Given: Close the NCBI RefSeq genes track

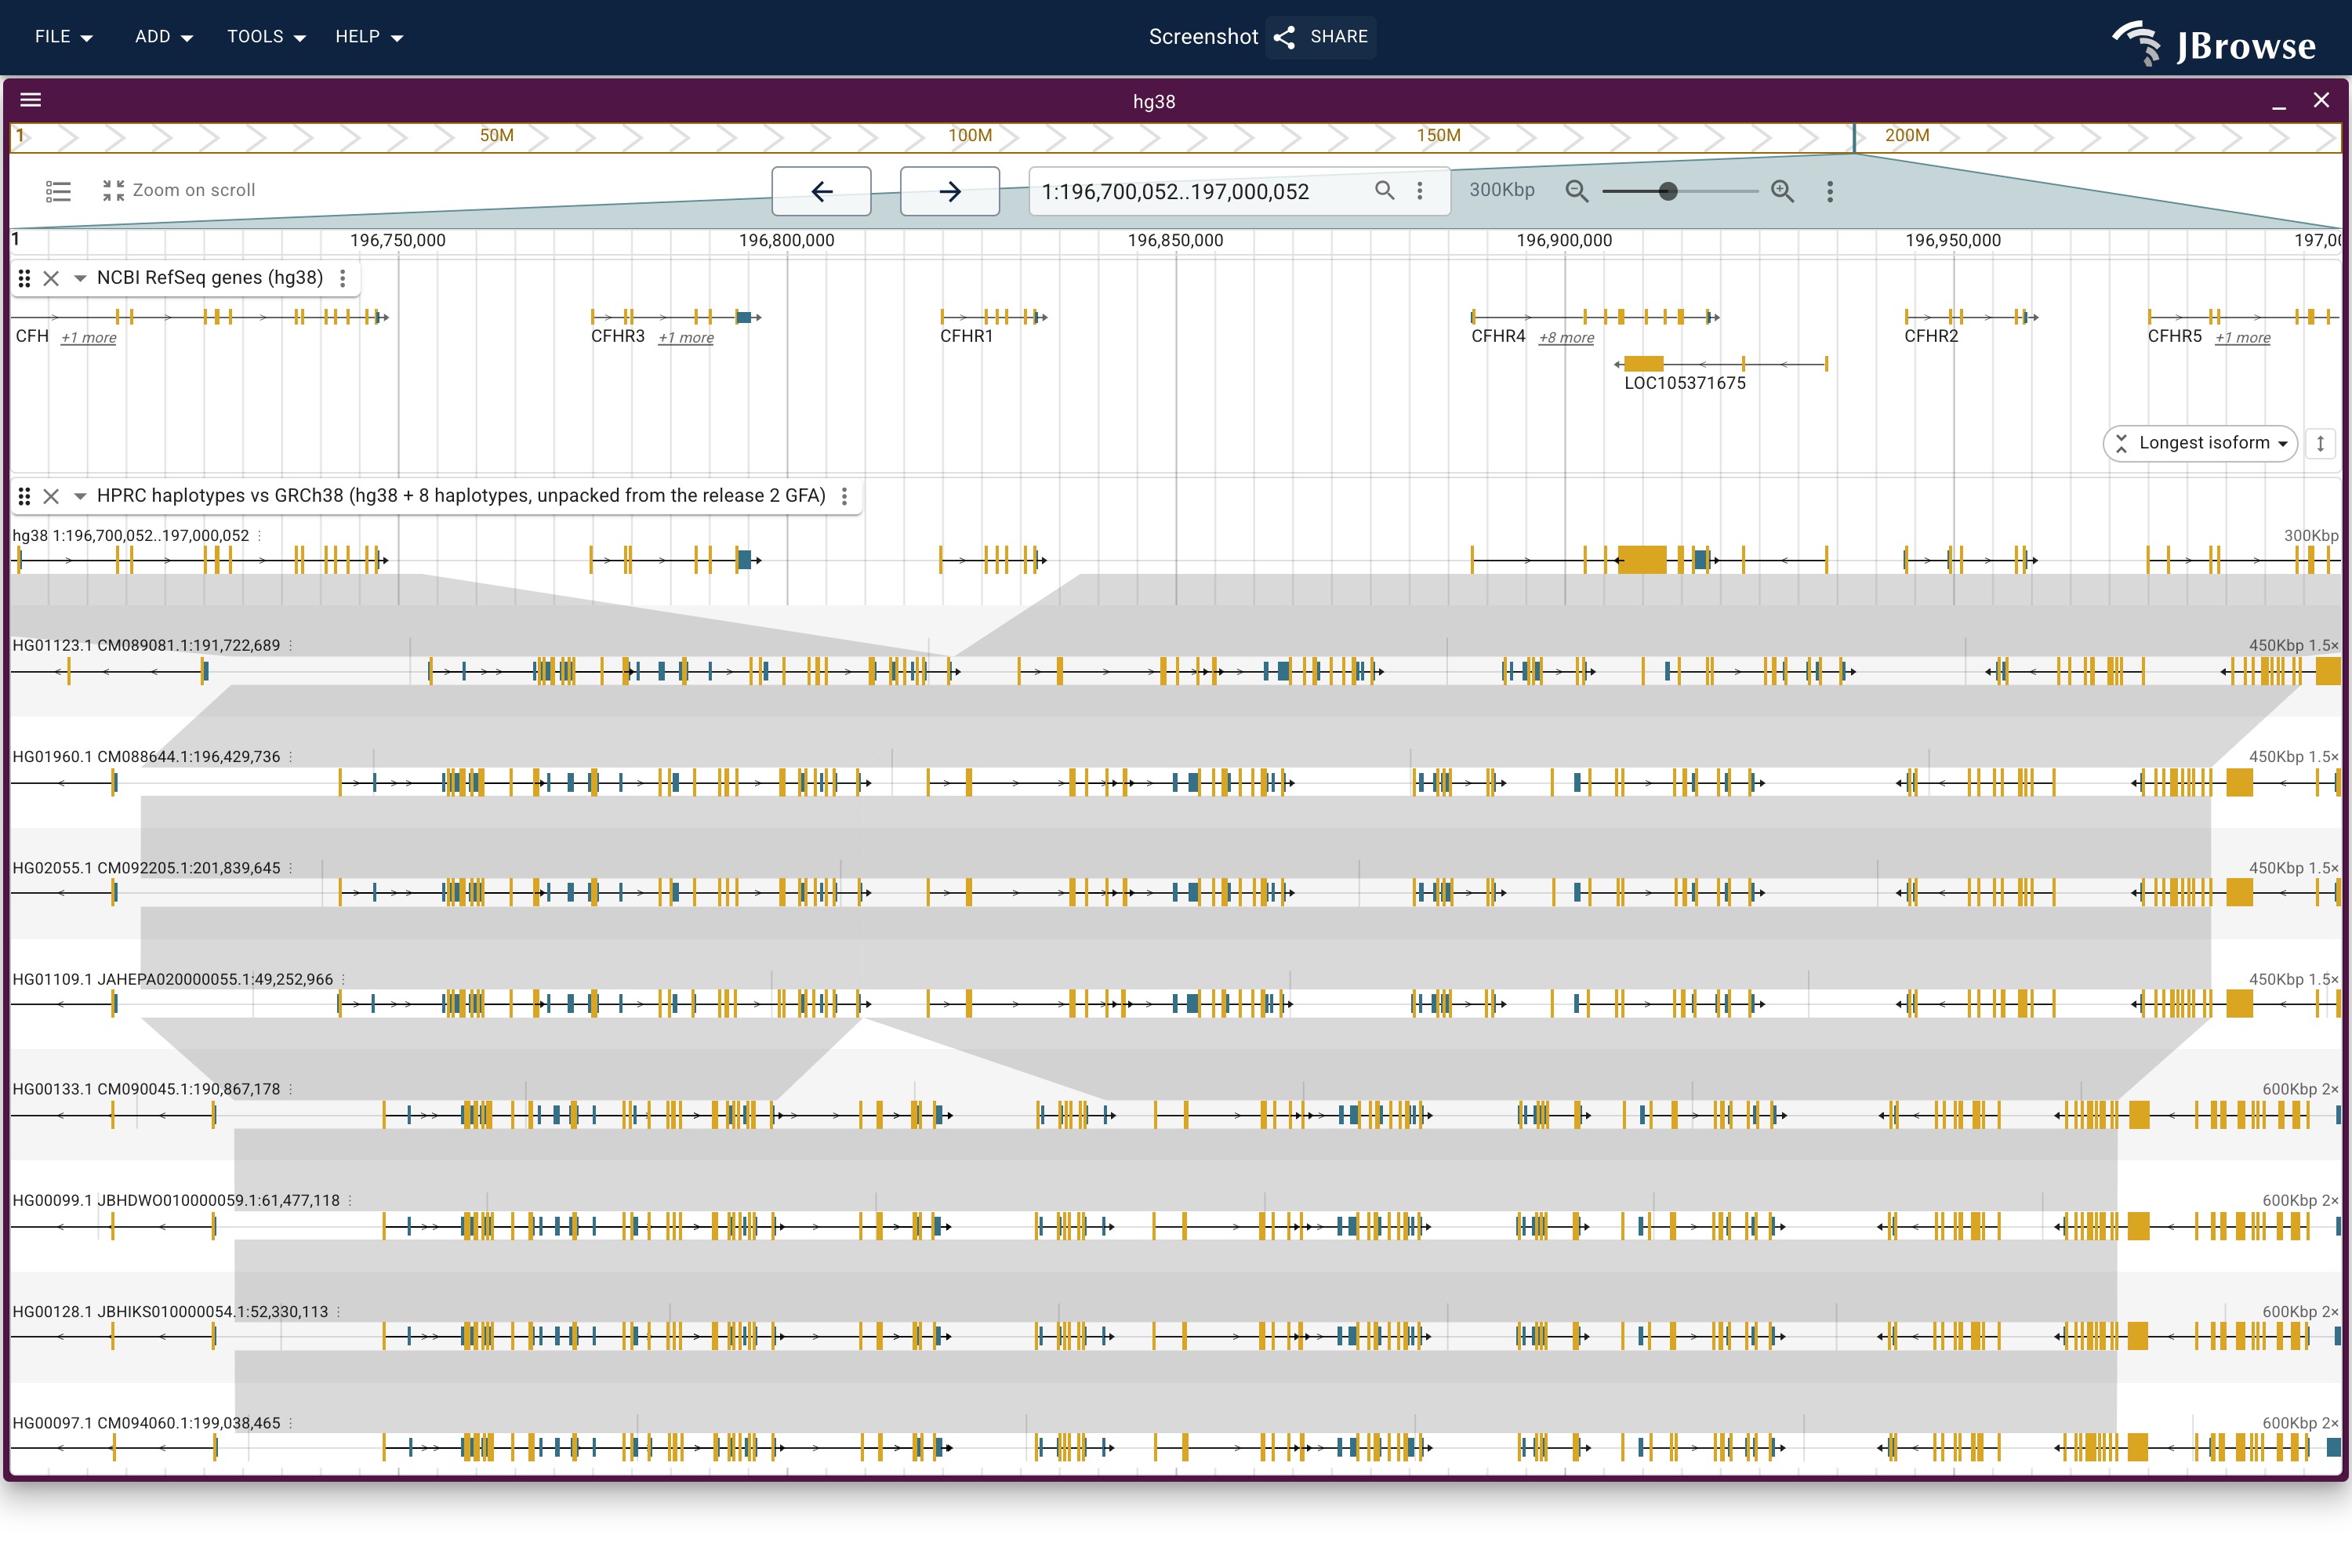Looking at the screenshot, I should pyautogui.click(x=51, y=278).
